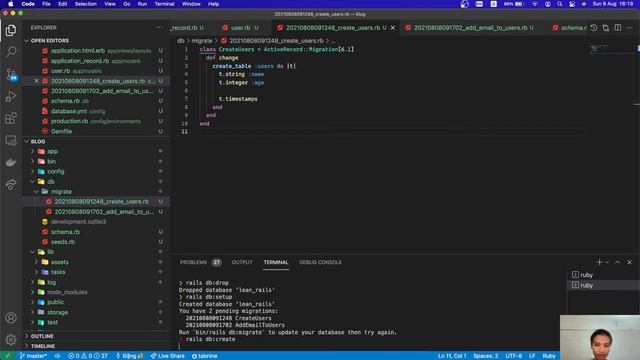Close the terminal panel

point(629,262)
